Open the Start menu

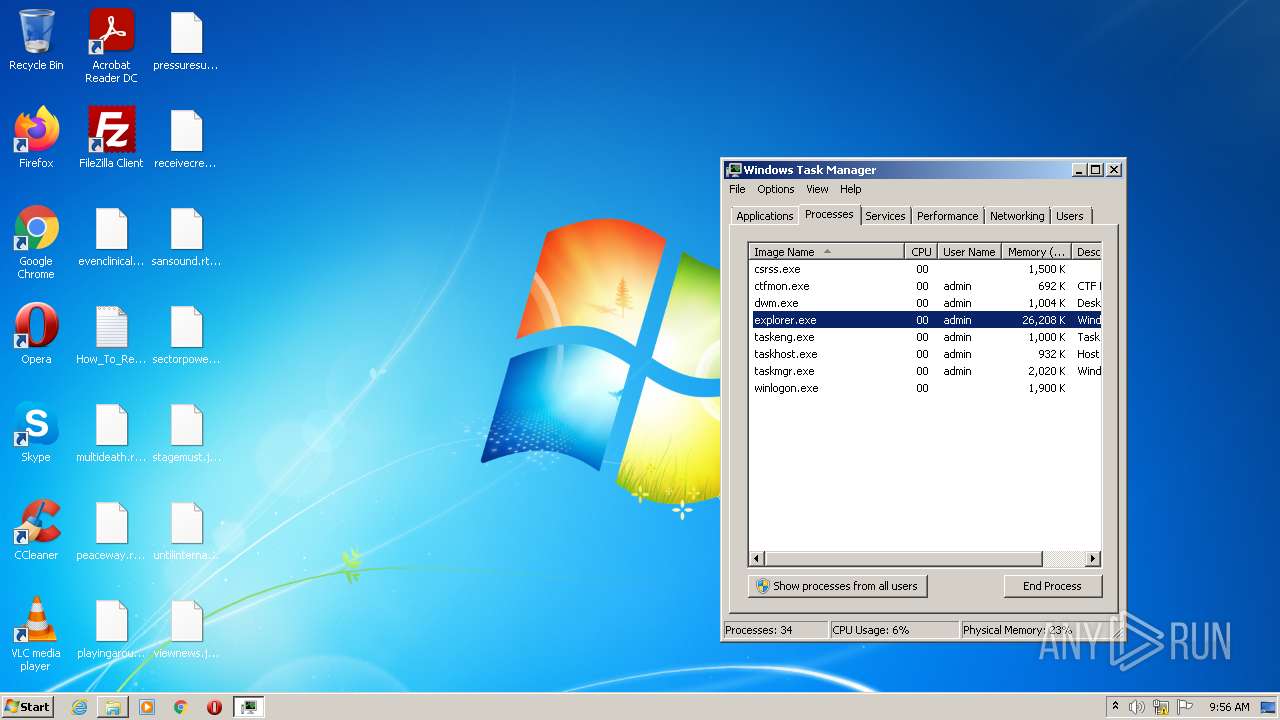[28, 707]
